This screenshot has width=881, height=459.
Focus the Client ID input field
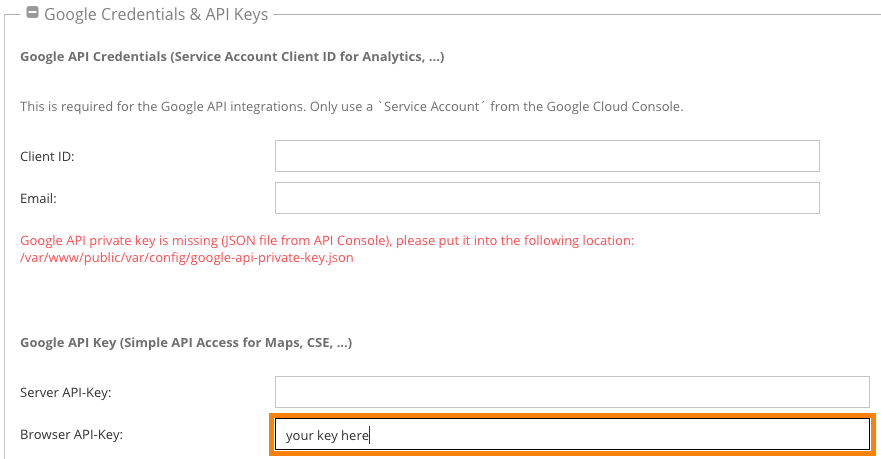pos(547,156)
